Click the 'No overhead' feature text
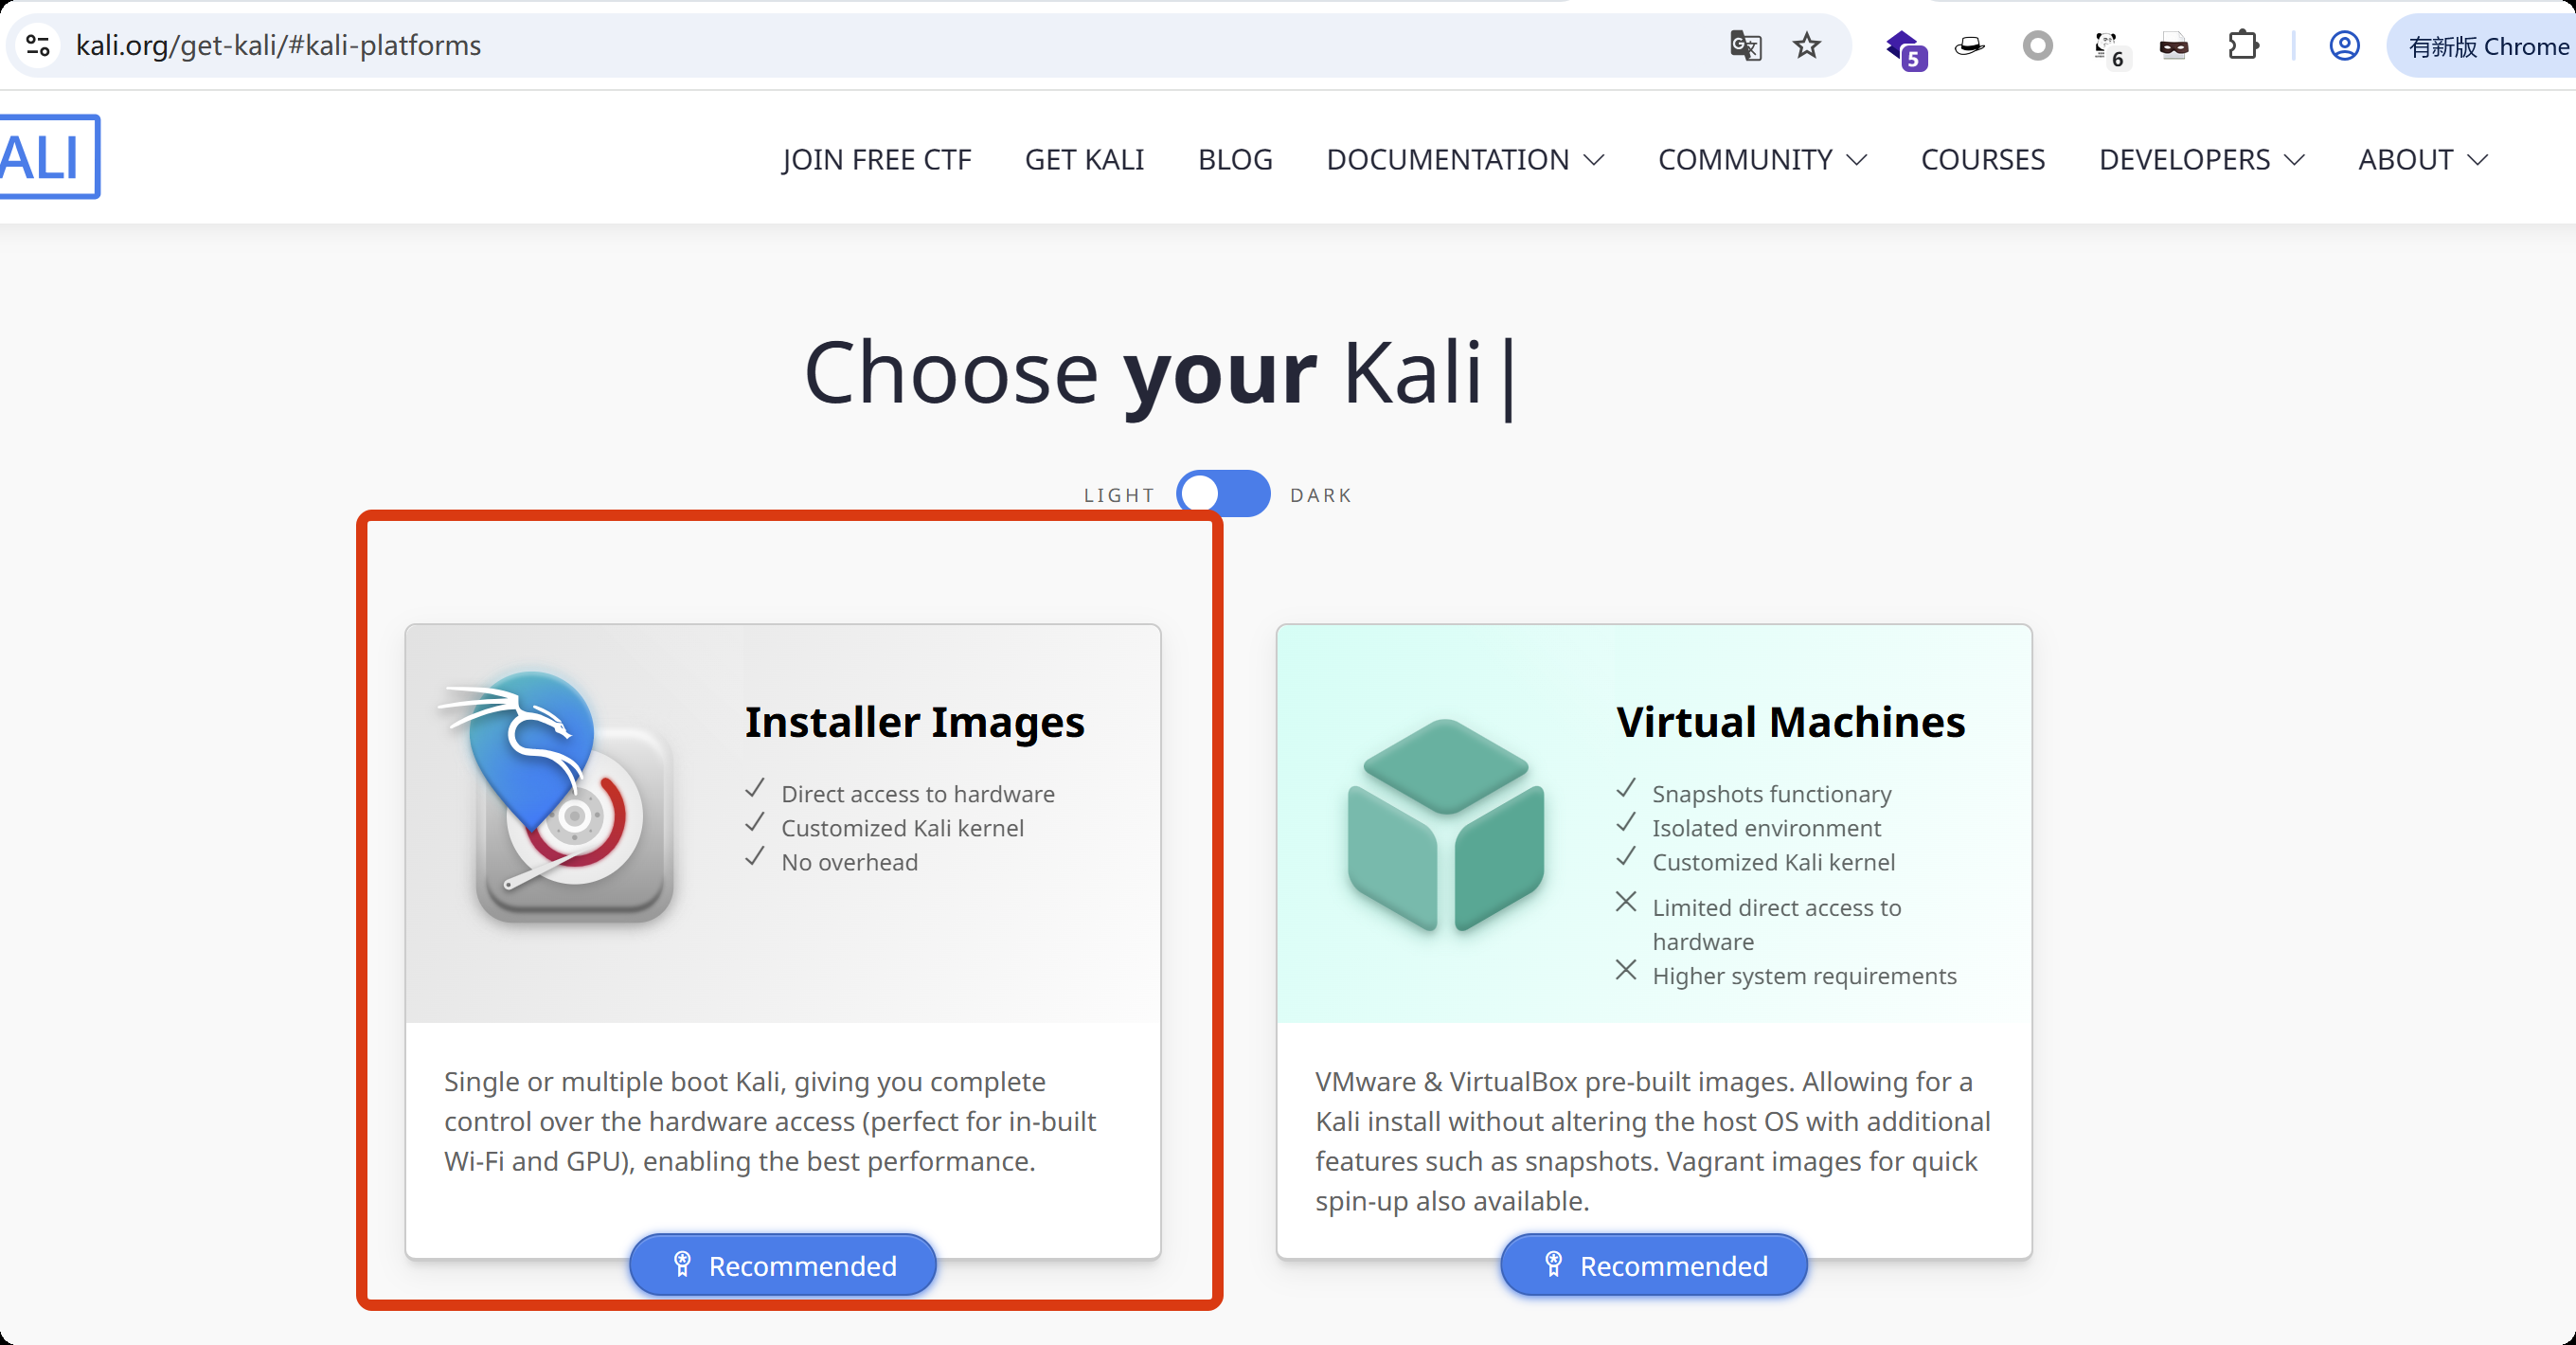Viewport: 2576px width, 1345px height. tap(849, 862)
